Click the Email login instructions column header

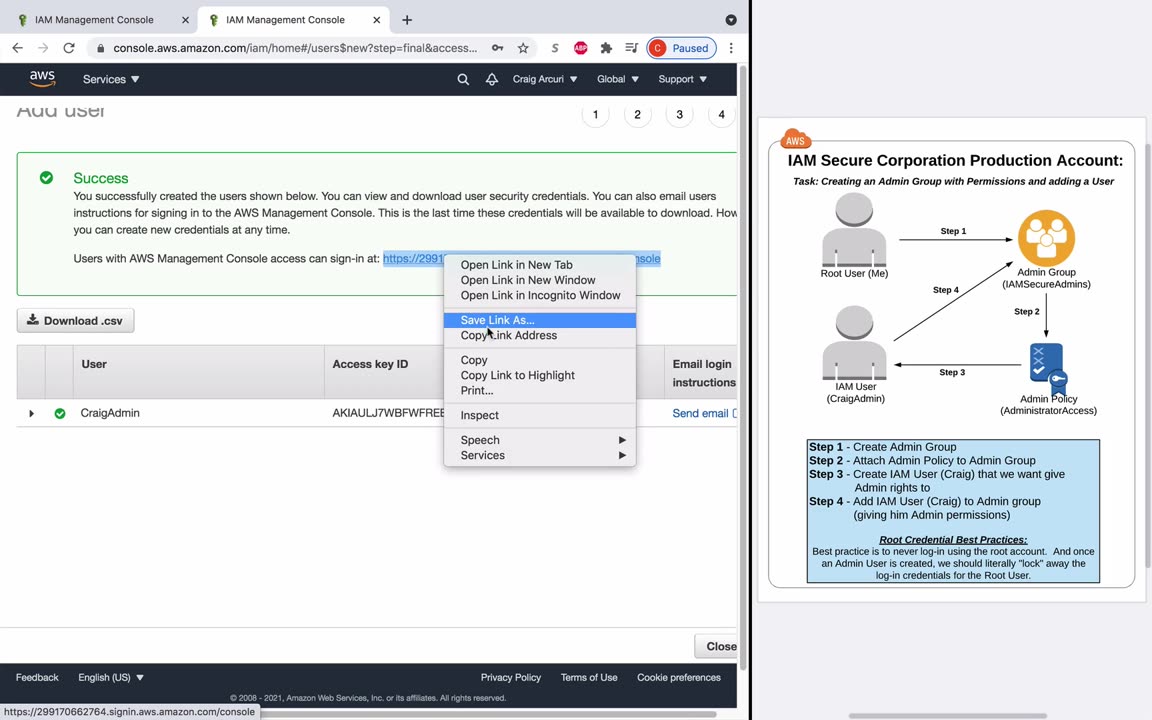(703, 372)
